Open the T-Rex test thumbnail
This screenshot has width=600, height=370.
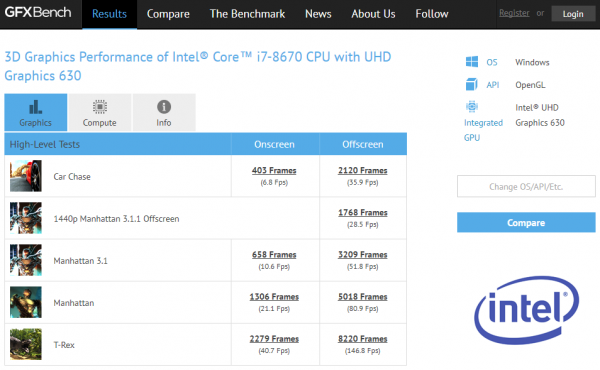tap(26, 344)
